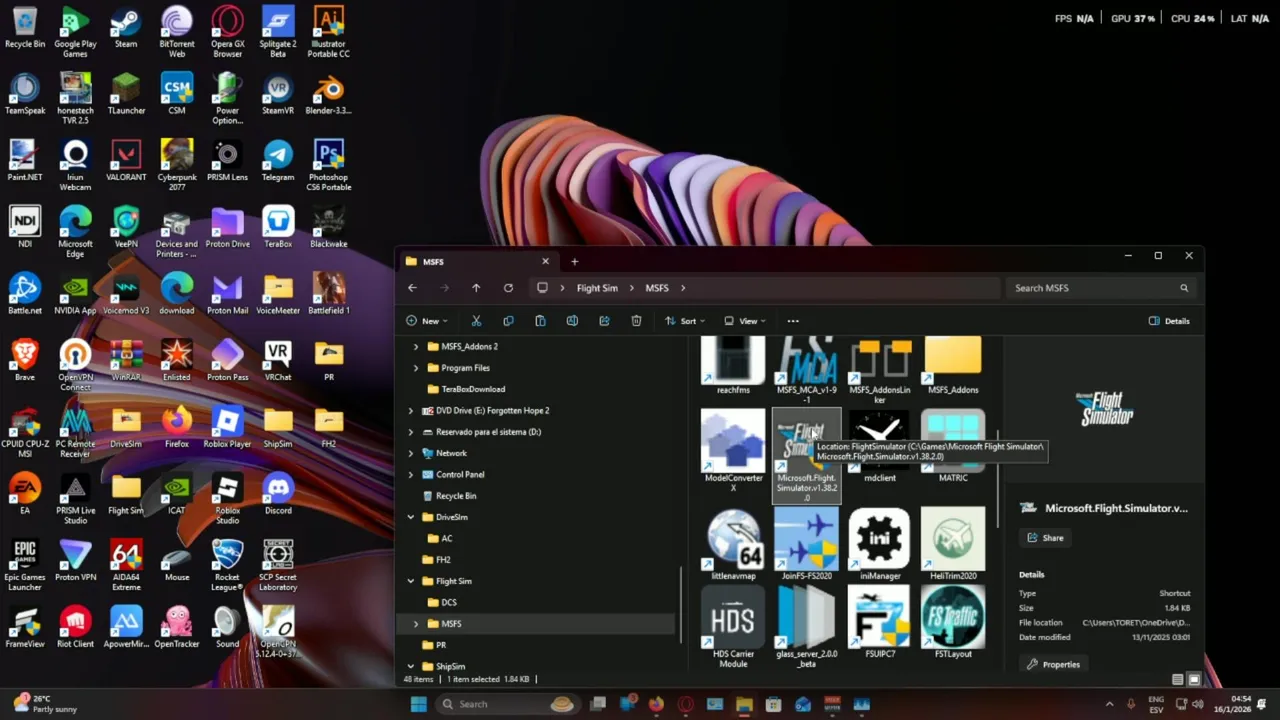
Task: Expand the DVD Drive (E:) tree node
Action: coord(410,411)
